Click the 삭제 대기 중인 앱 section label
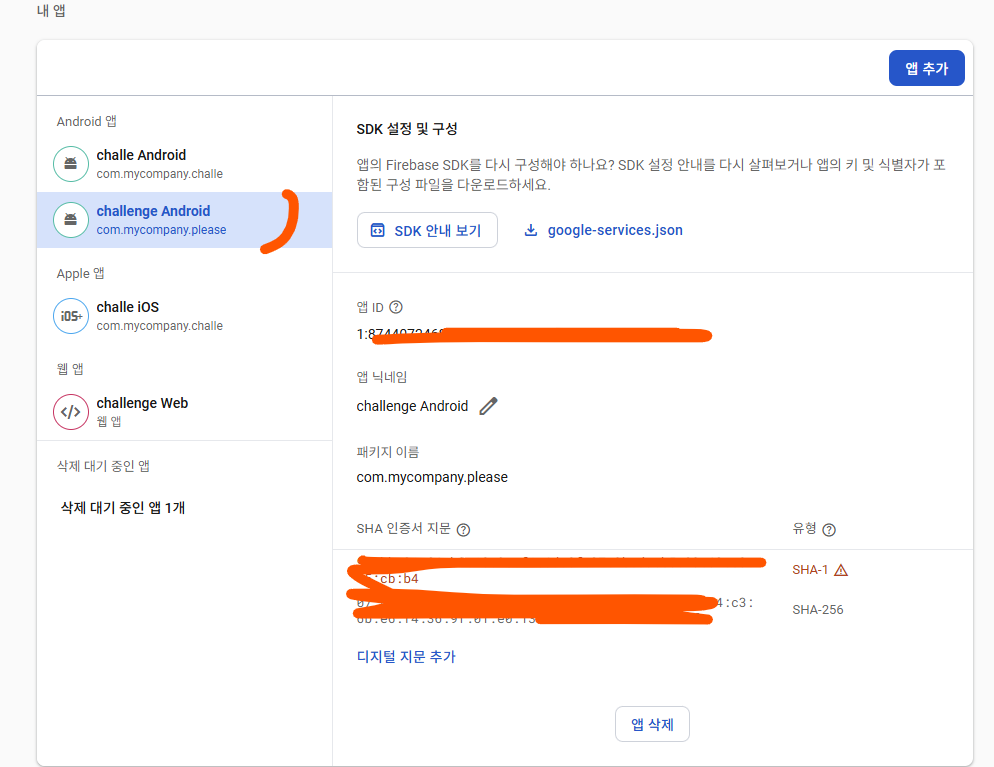The image size is (994, 767). pos(103,466)
